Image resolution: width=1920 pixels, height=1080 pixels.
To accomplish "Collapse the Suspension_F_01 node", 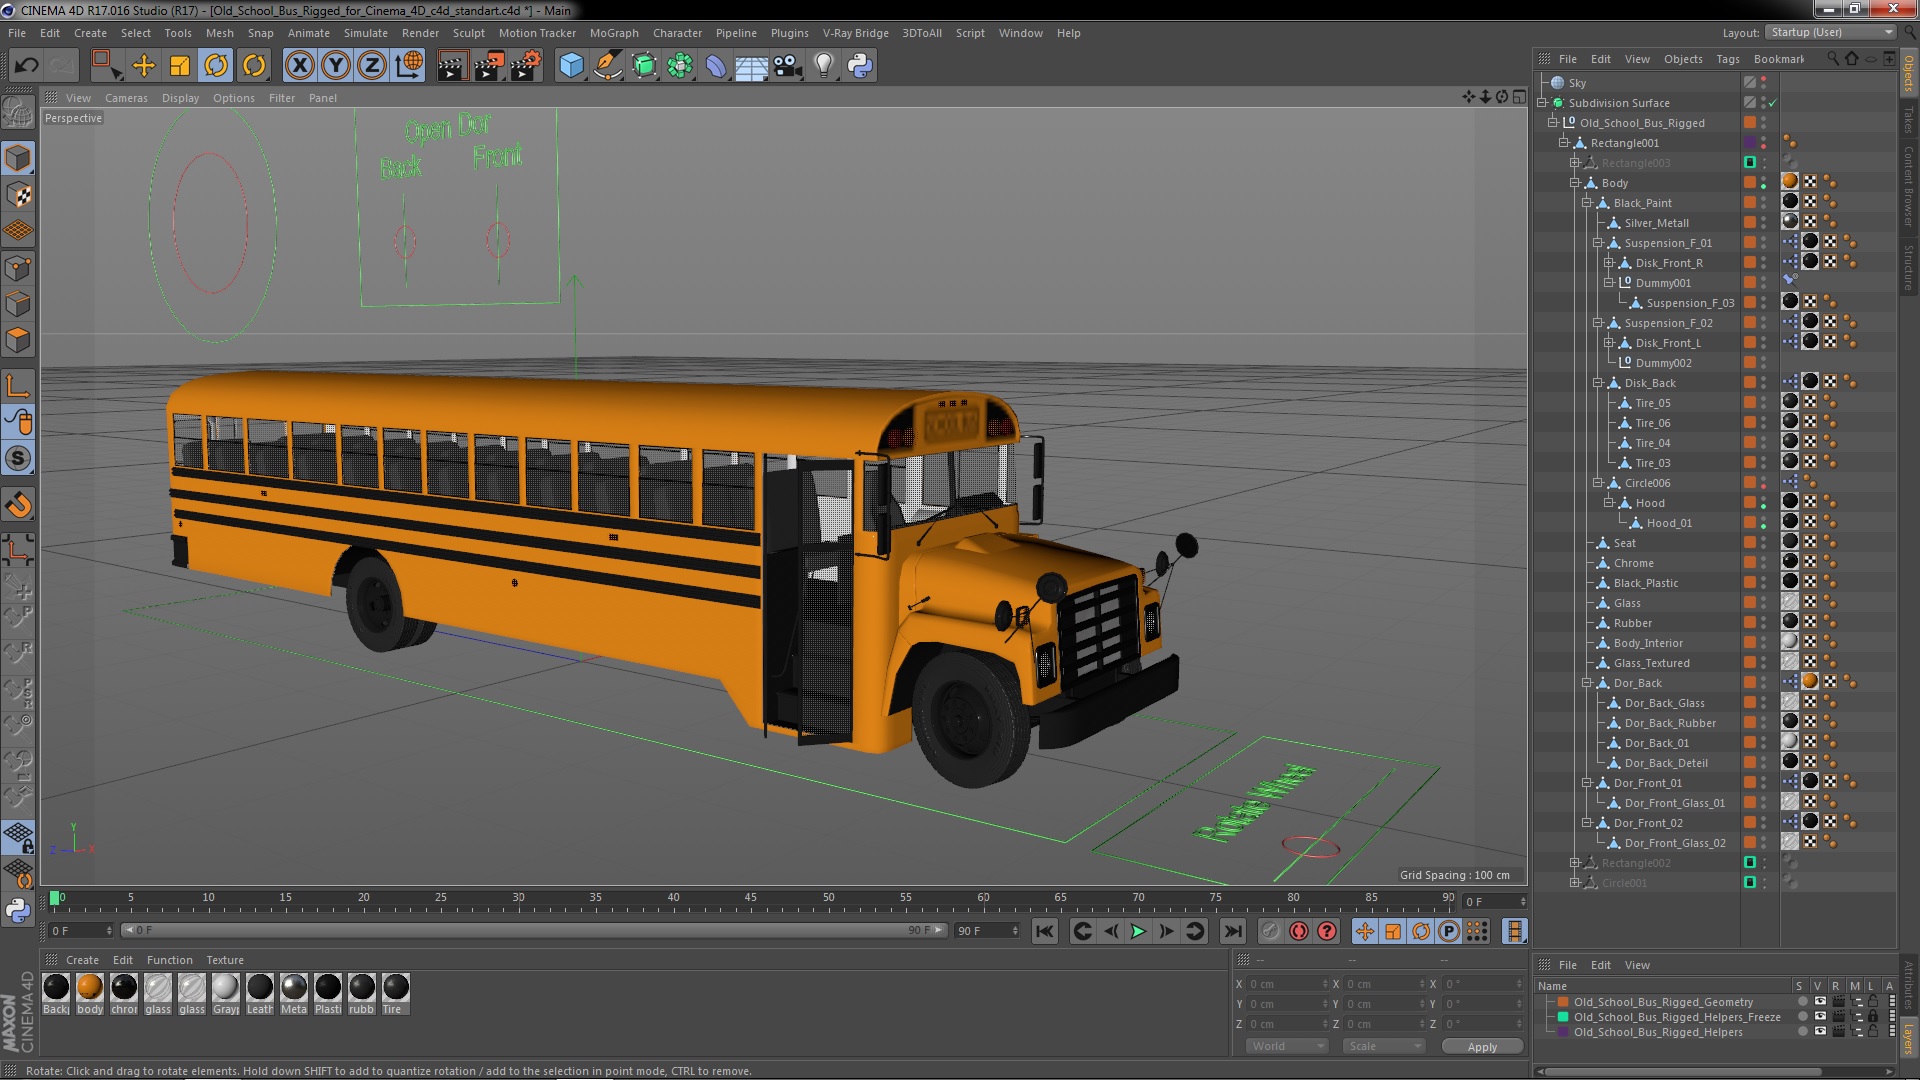I will click(x=1598, y=243).
